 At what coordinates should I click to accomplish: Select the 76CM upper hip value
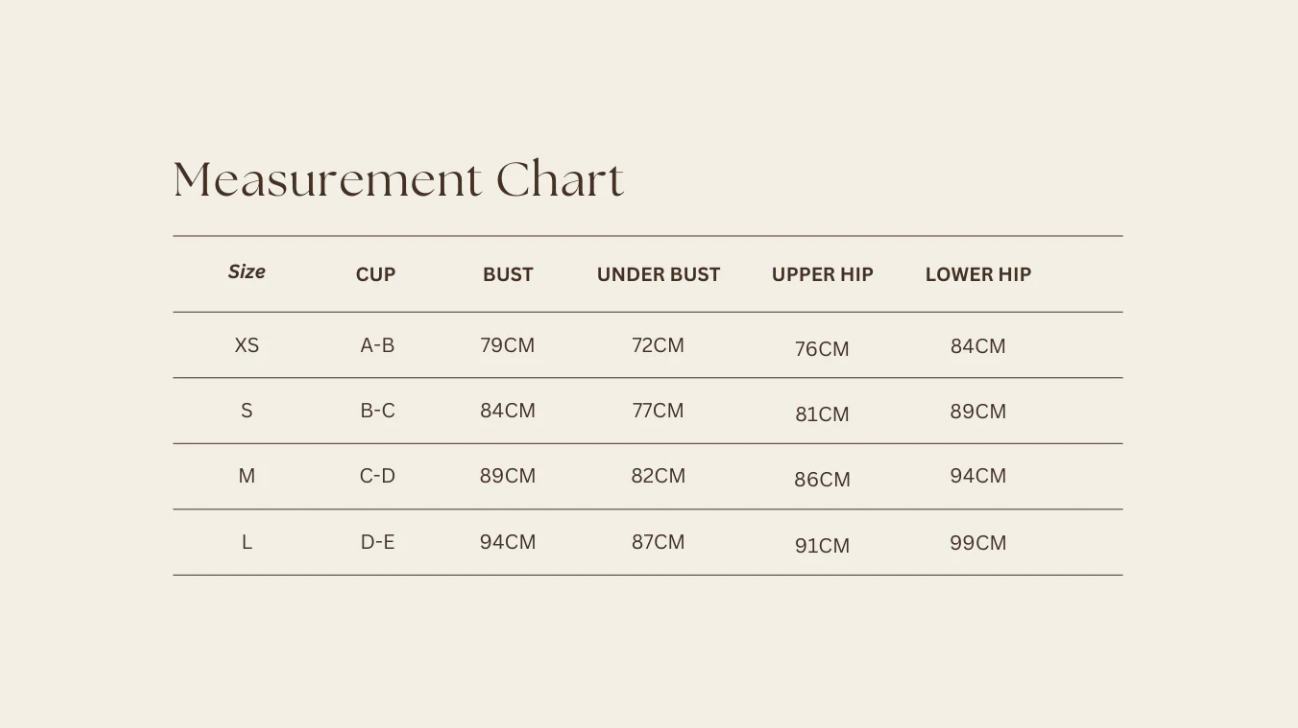[822, 349]
